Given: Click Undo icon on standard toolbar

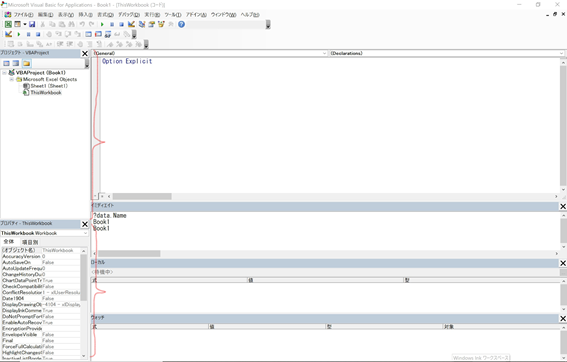Looking at the screenshot, I should click(x=82, y=24).
